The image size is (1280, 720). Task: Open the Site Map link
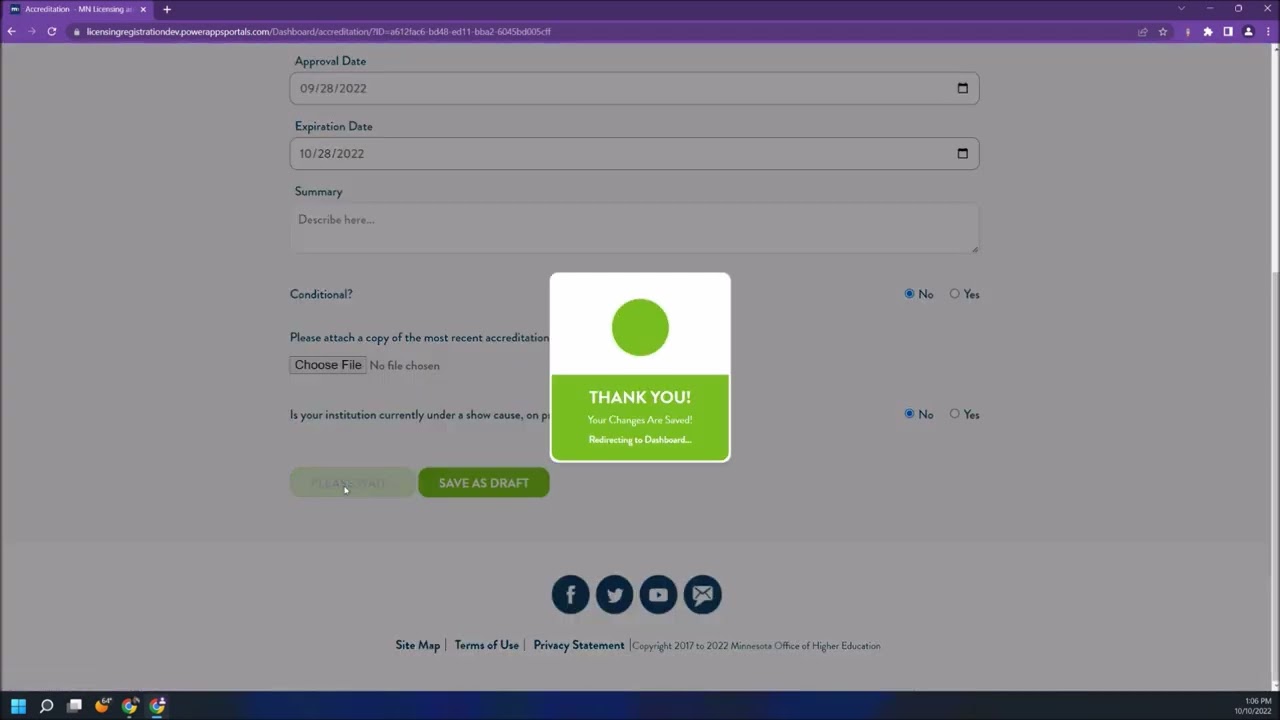coord(417,645)
